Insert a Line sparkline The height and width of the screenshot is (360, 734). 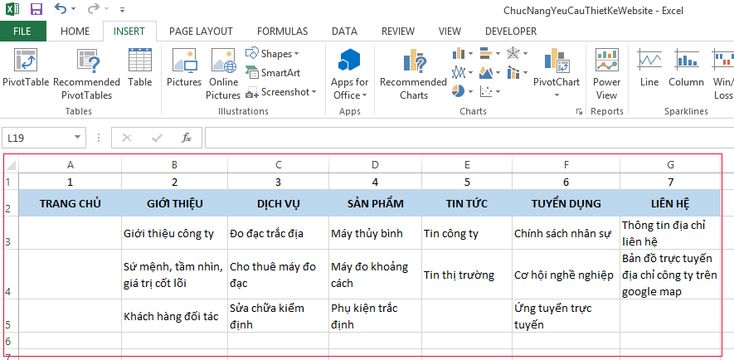[649, 68]
